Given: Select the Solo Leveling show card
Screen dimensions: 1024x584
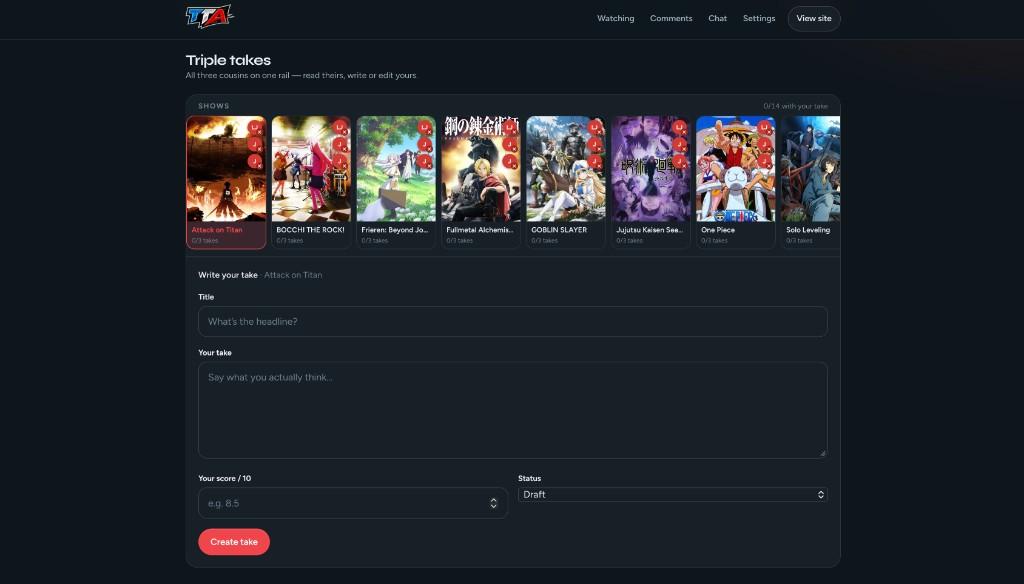Looking at the screenshot, I should click(810, 182).
